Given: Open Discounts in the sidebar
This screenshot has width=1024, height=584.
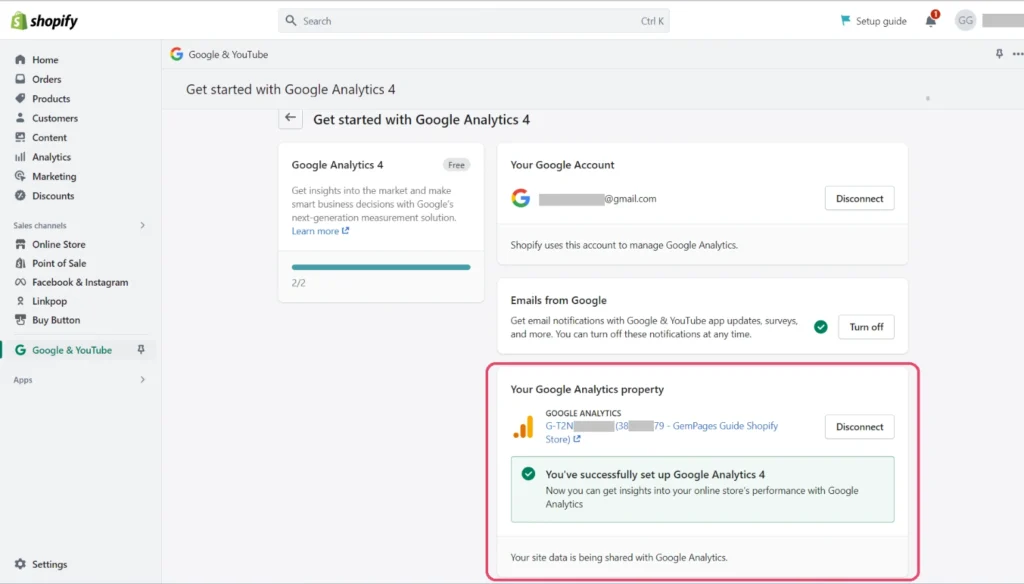Looking at the screenshot, I should coord(53,195).
